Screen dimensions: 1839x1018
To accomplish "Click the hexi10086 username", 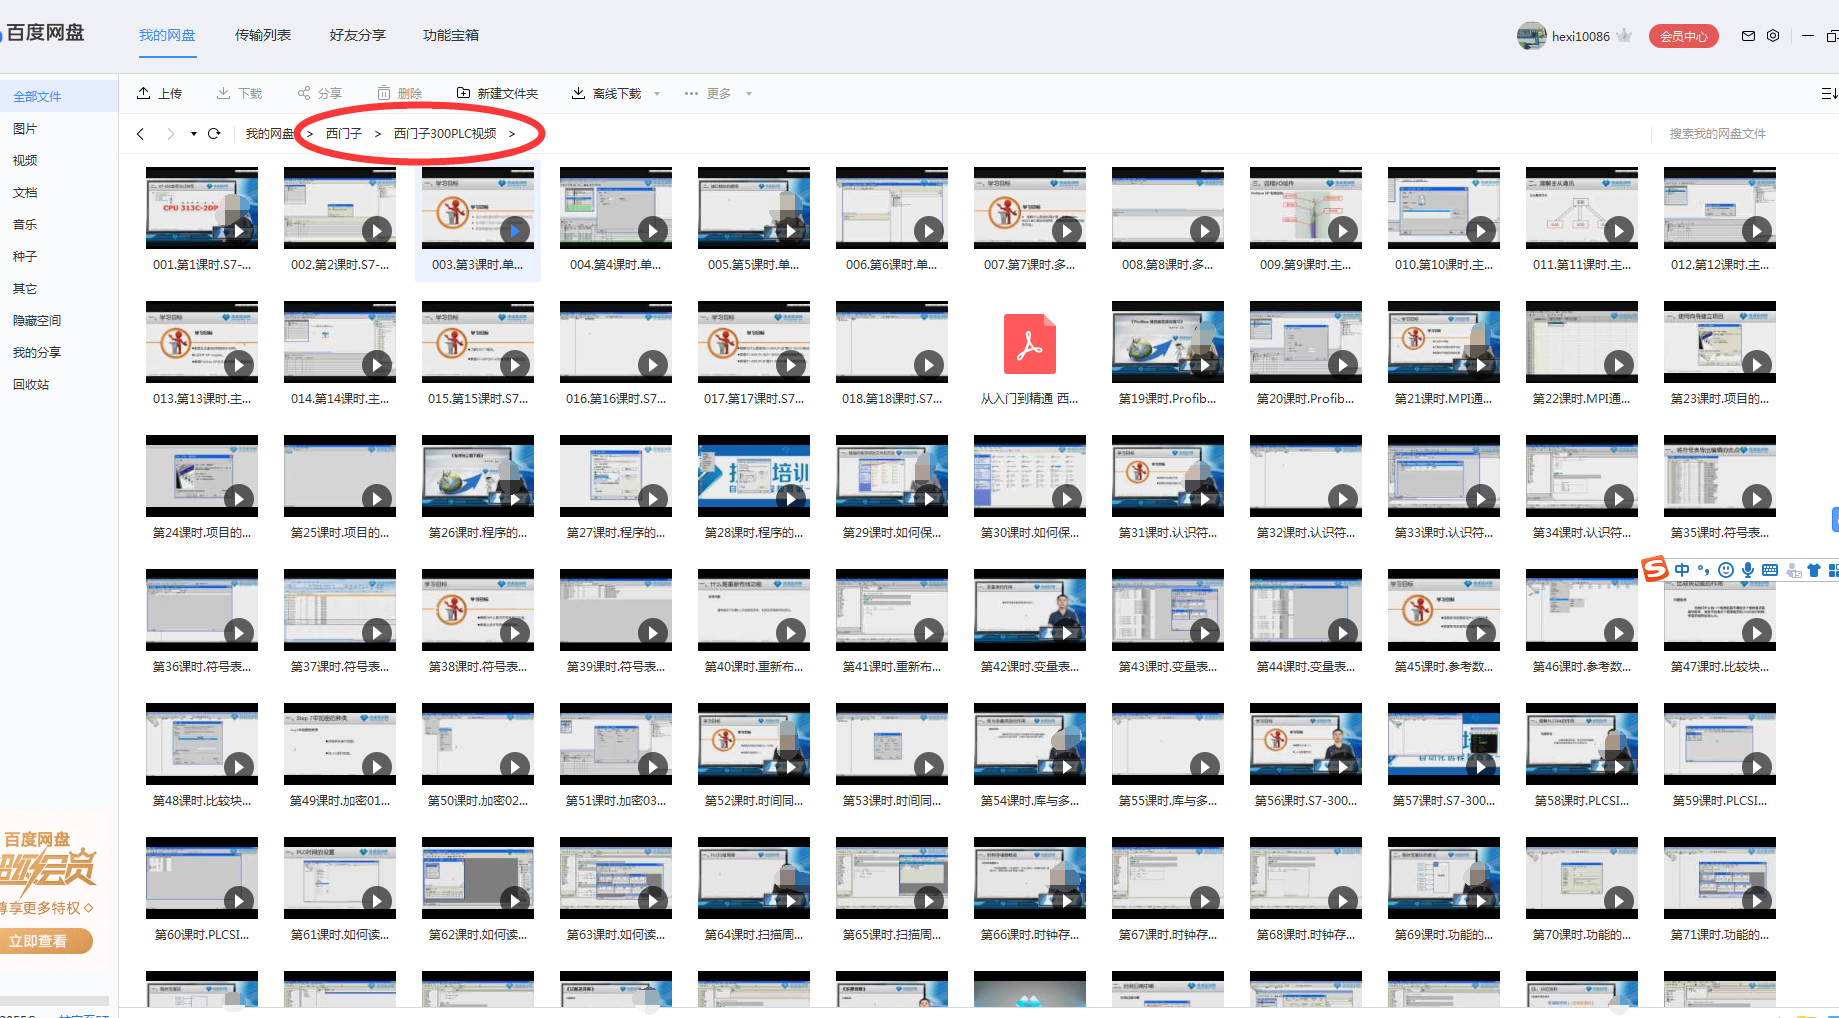I will click(x=1581, y=36).
